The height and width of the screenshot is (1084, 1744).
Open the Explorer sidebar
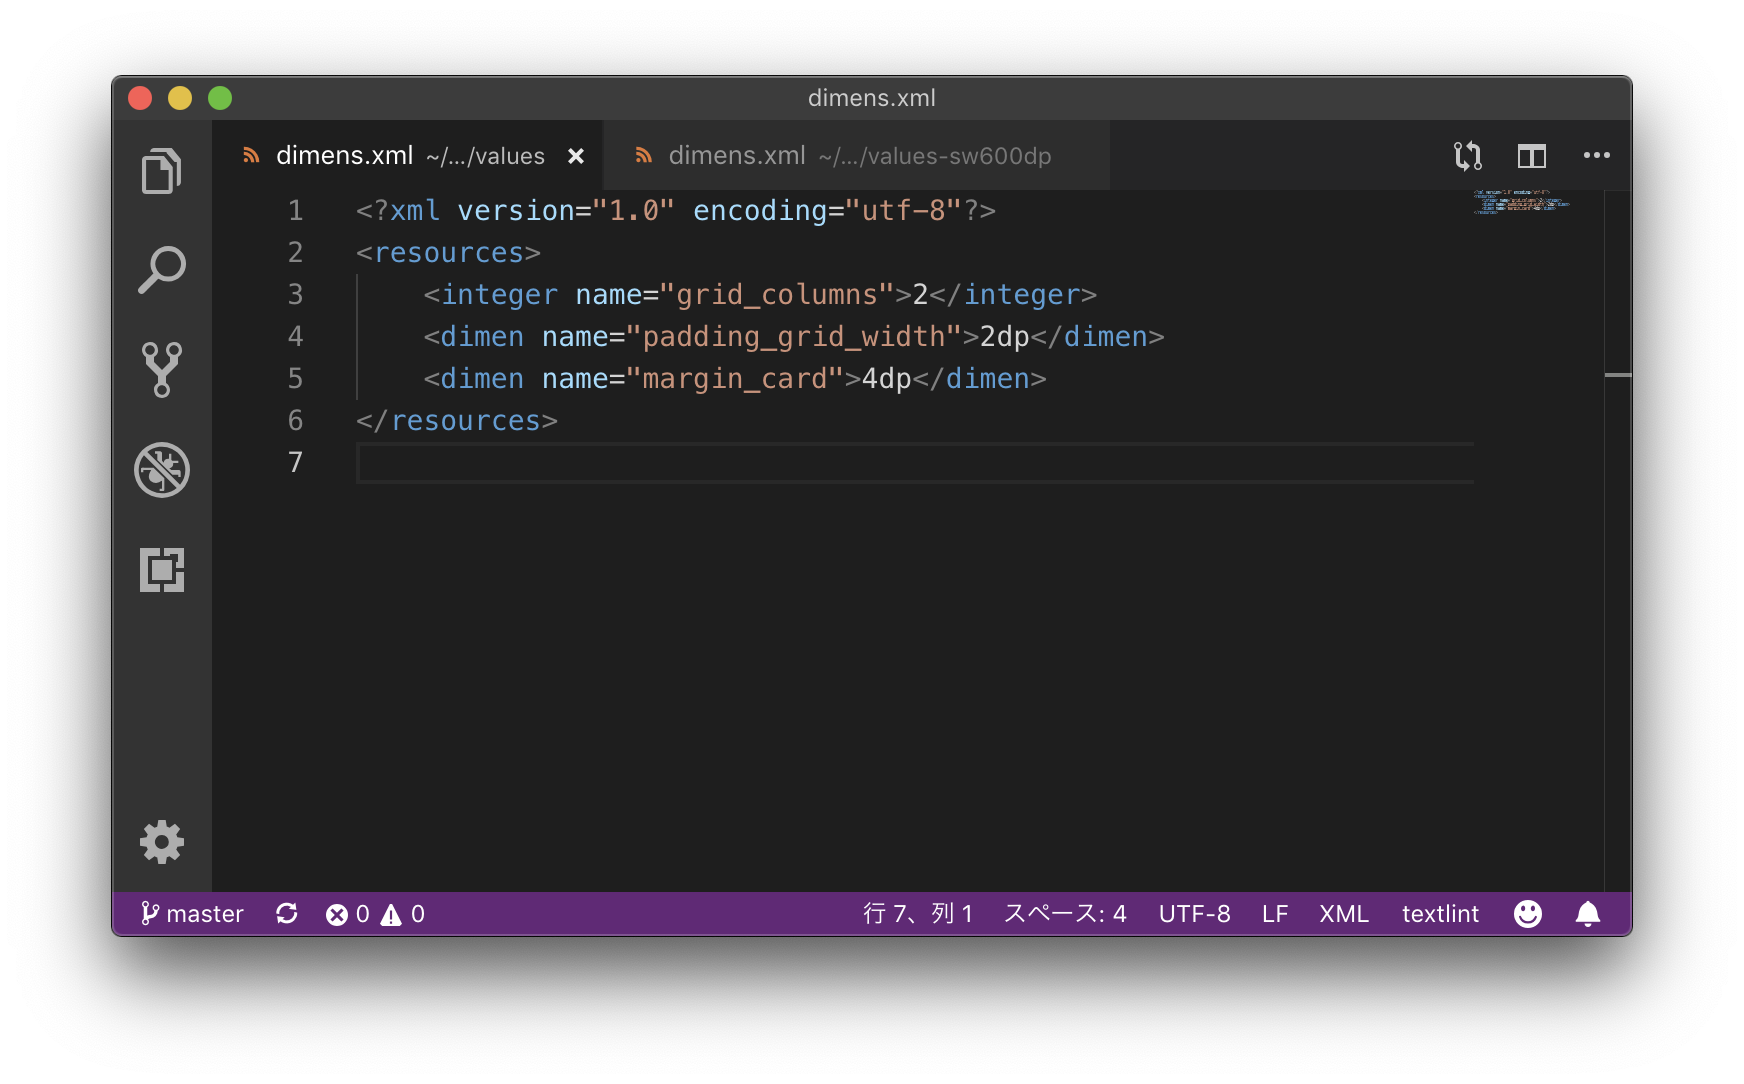[162, 170]
